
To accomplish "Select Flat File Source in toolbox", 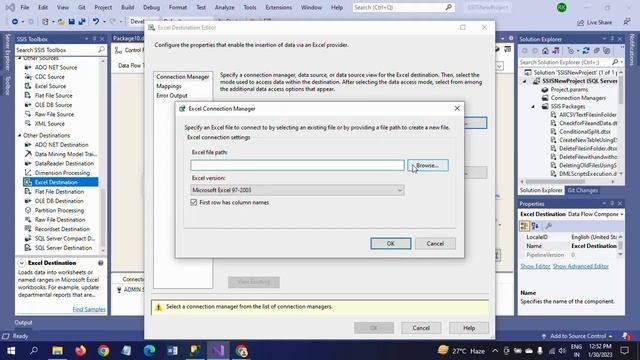I will pos(53,96).
